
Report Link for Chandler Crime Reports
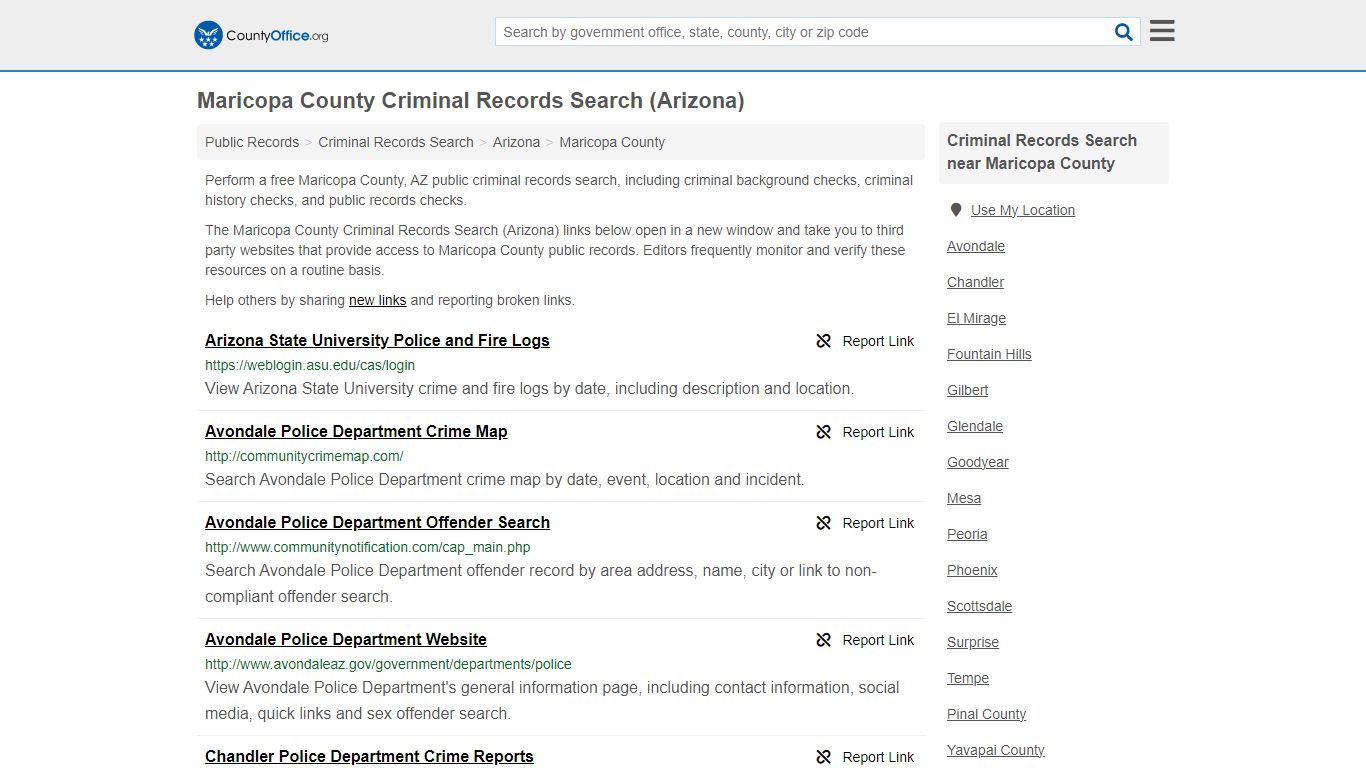878,757
